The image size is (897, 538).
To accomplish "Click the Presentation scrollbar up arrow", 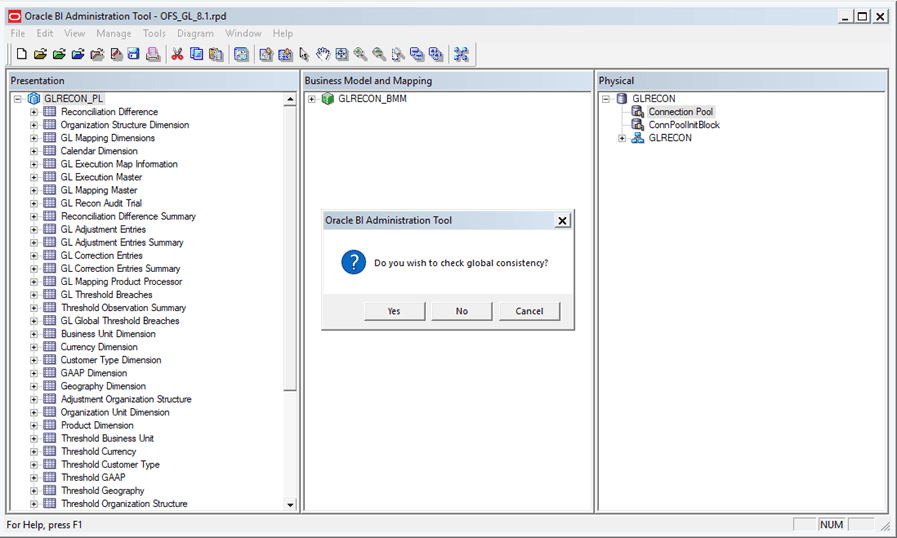I will point(290,99).
